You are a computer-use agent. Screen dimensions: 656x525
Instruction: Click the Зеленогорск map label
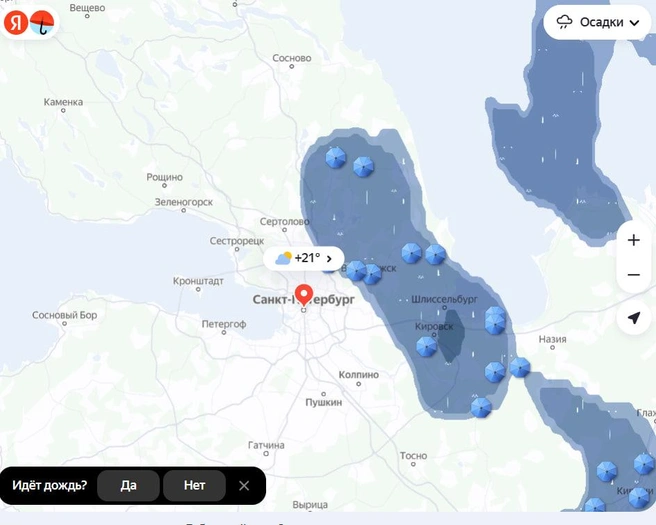coord(184,202)
